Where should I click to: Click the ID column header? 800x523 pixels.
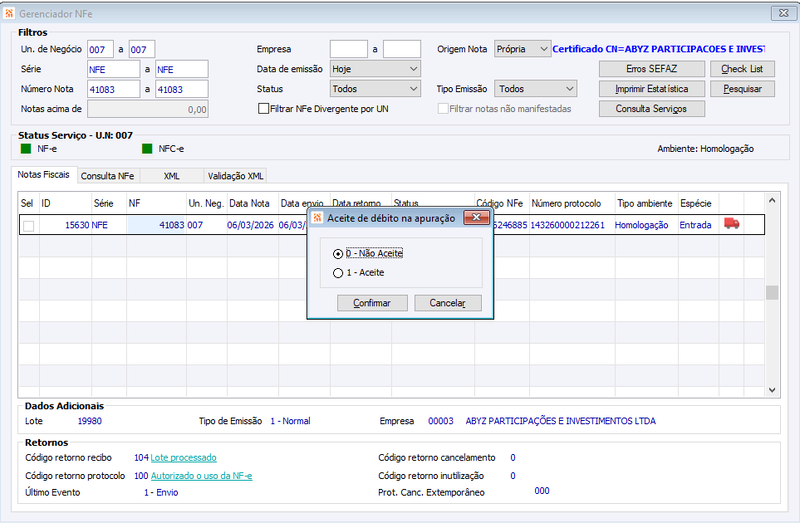pos(65,203)
